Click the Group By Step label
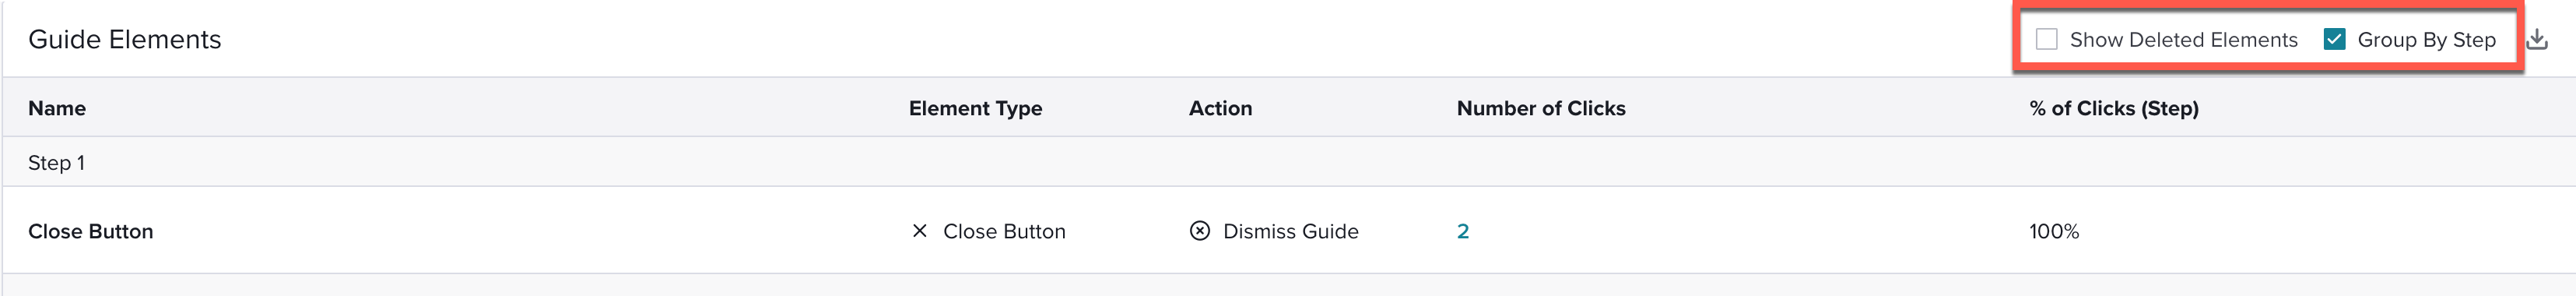2576x296 pixels. coord(2426,40)
